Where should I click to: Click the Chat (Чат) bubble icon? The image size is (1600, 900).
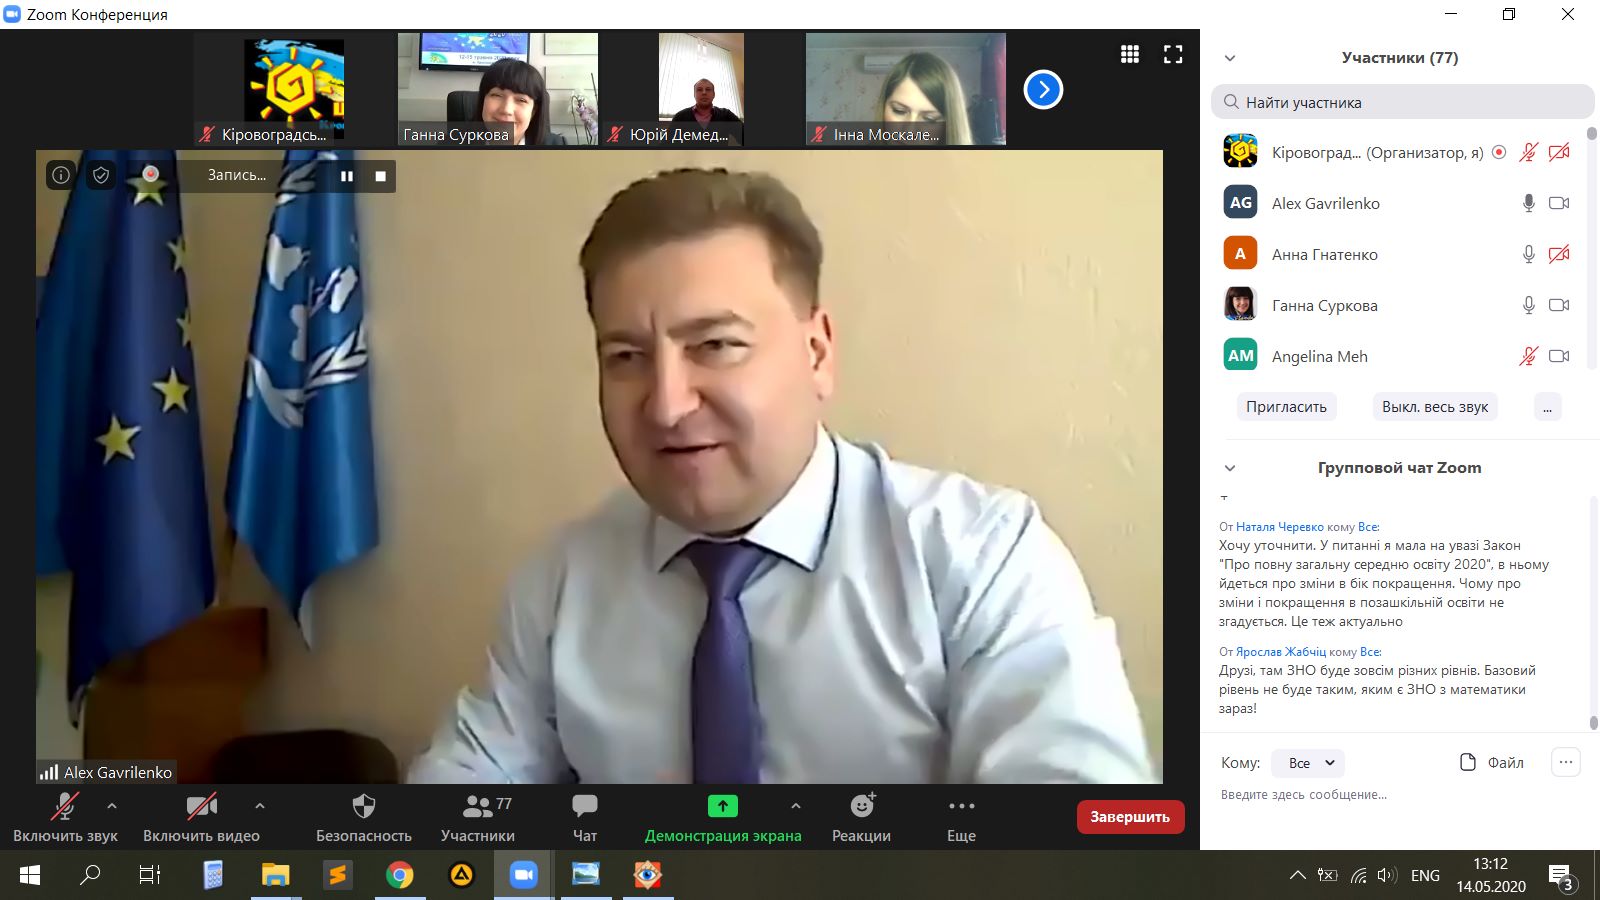[585, 806]
